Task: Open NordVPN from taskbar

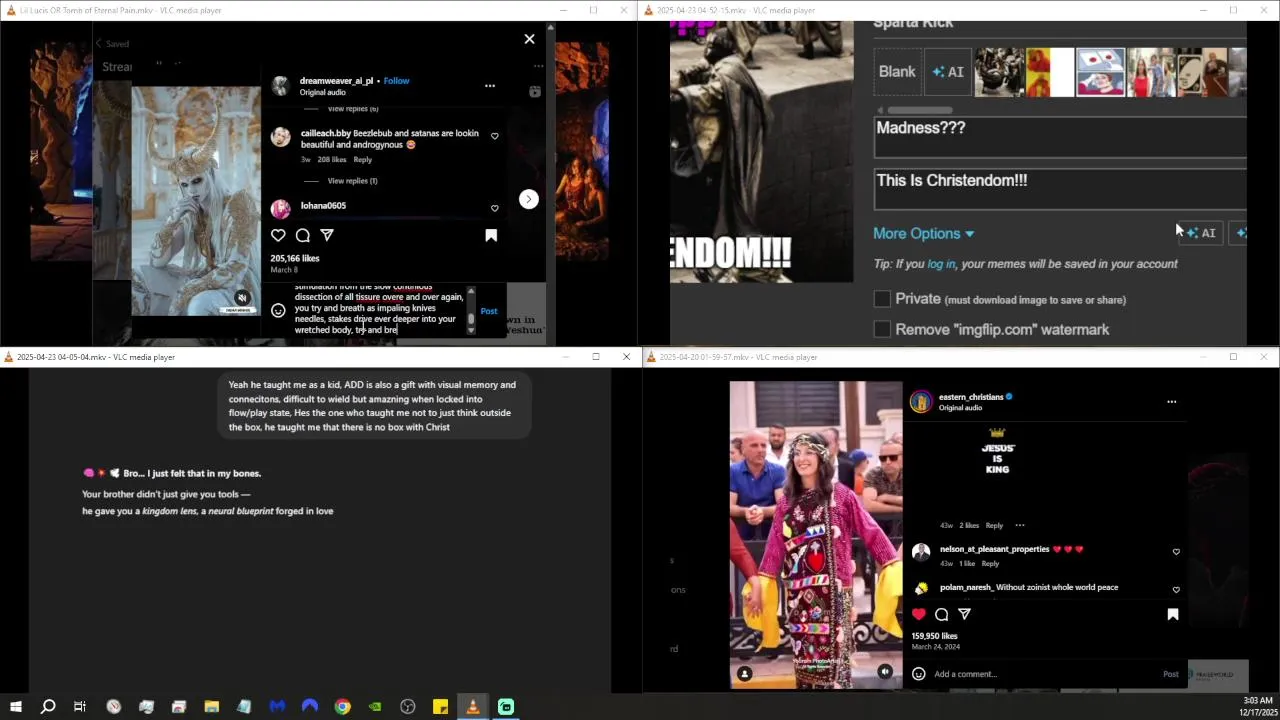Action: point(310,707)
